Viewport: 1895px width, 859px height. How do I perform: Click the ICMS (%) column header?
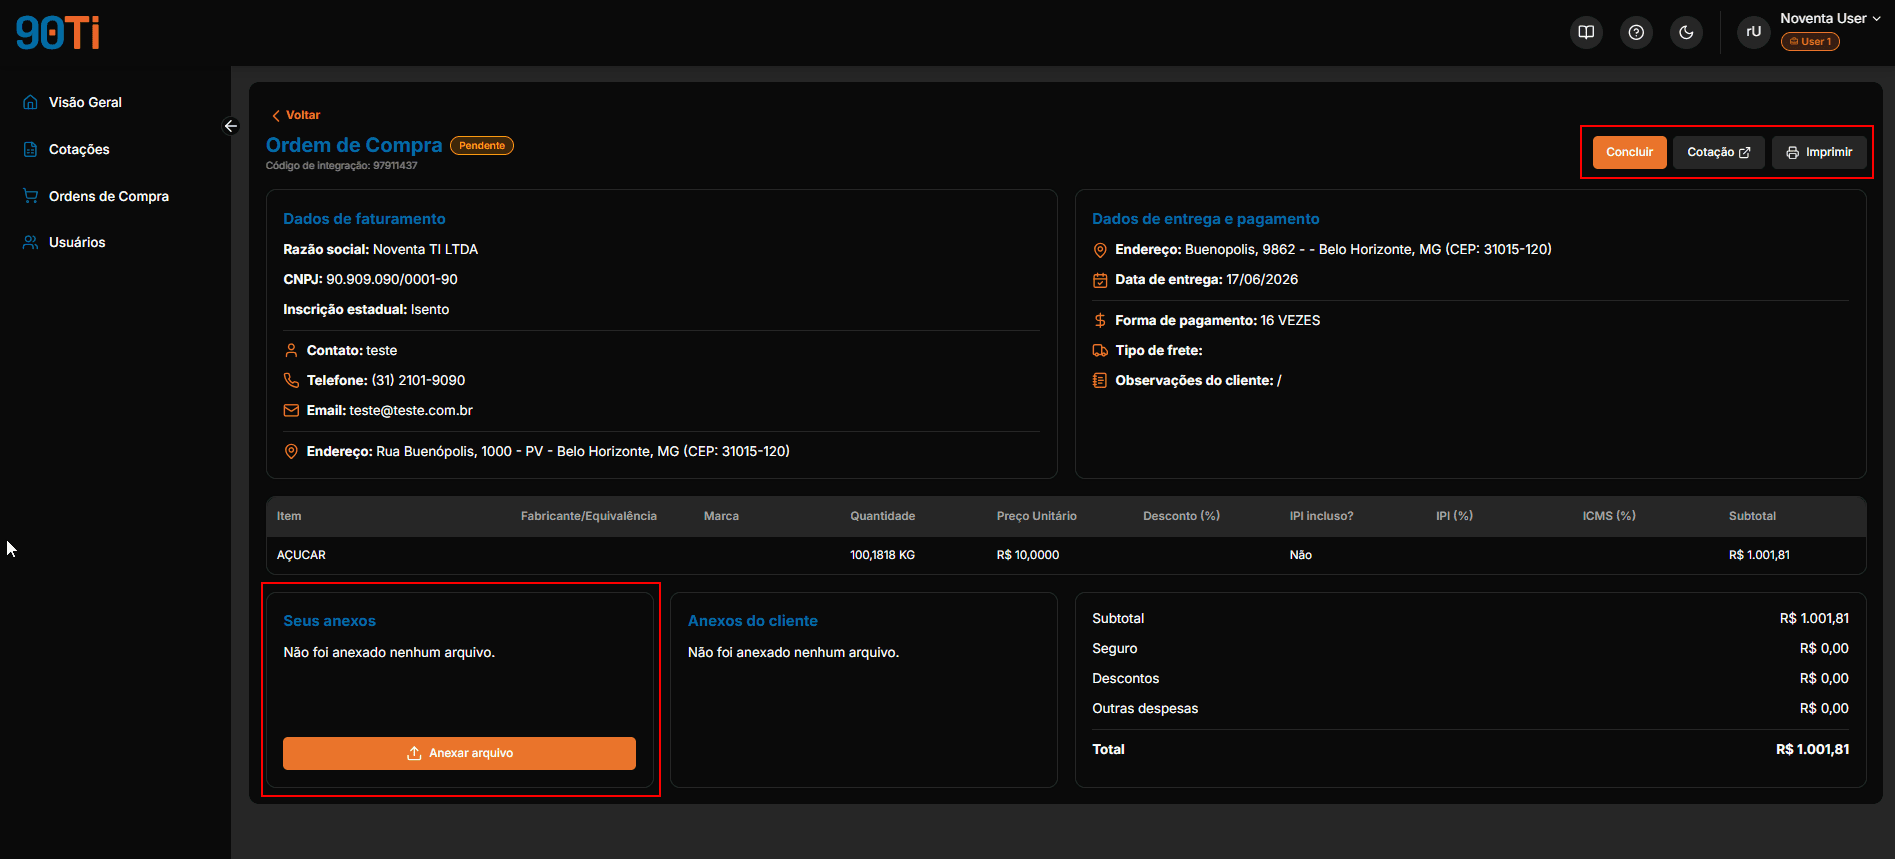point(1608,516)
